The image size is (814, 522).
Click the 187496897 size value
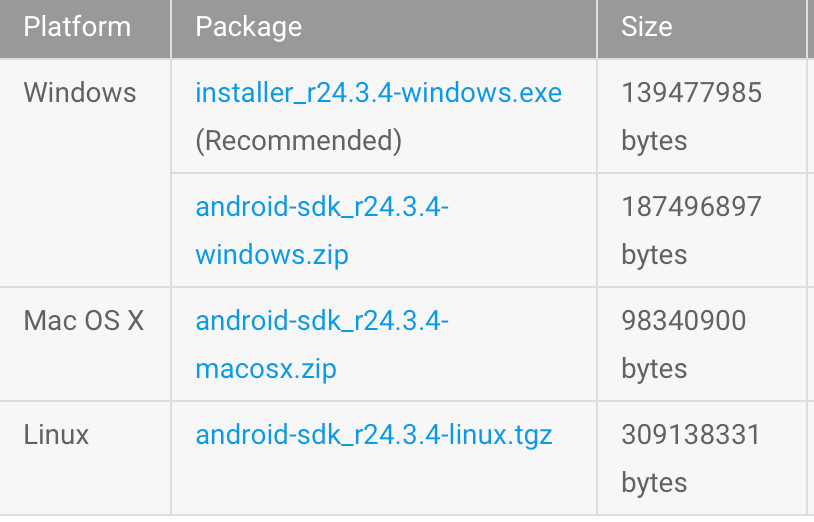[x=691, y=207]
